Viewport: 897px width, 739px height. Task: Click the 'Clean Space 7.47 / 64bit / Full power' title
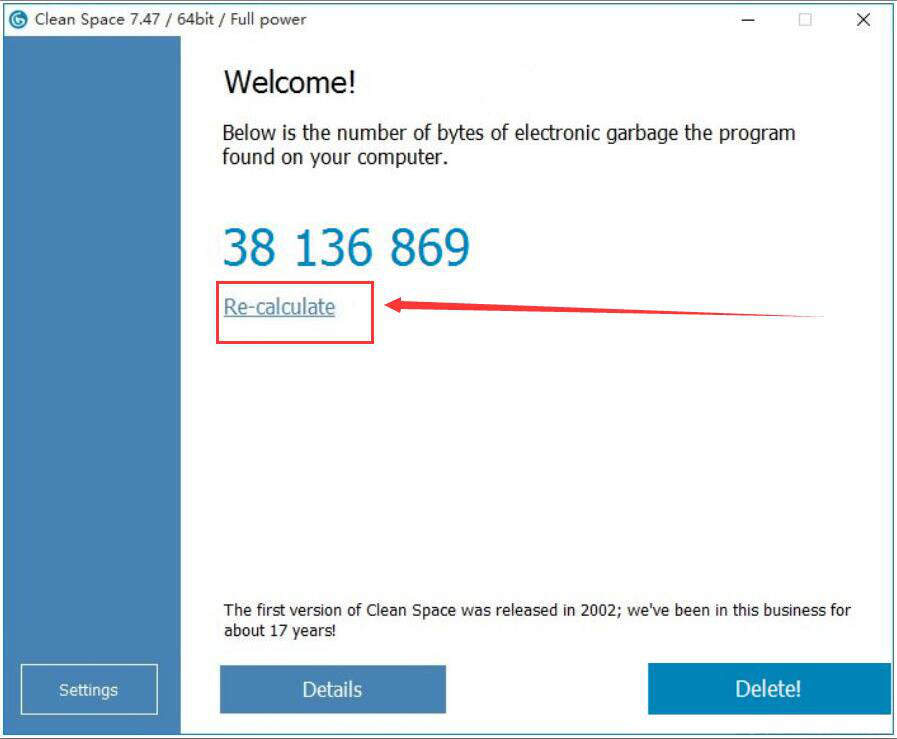tap(170, 19)
